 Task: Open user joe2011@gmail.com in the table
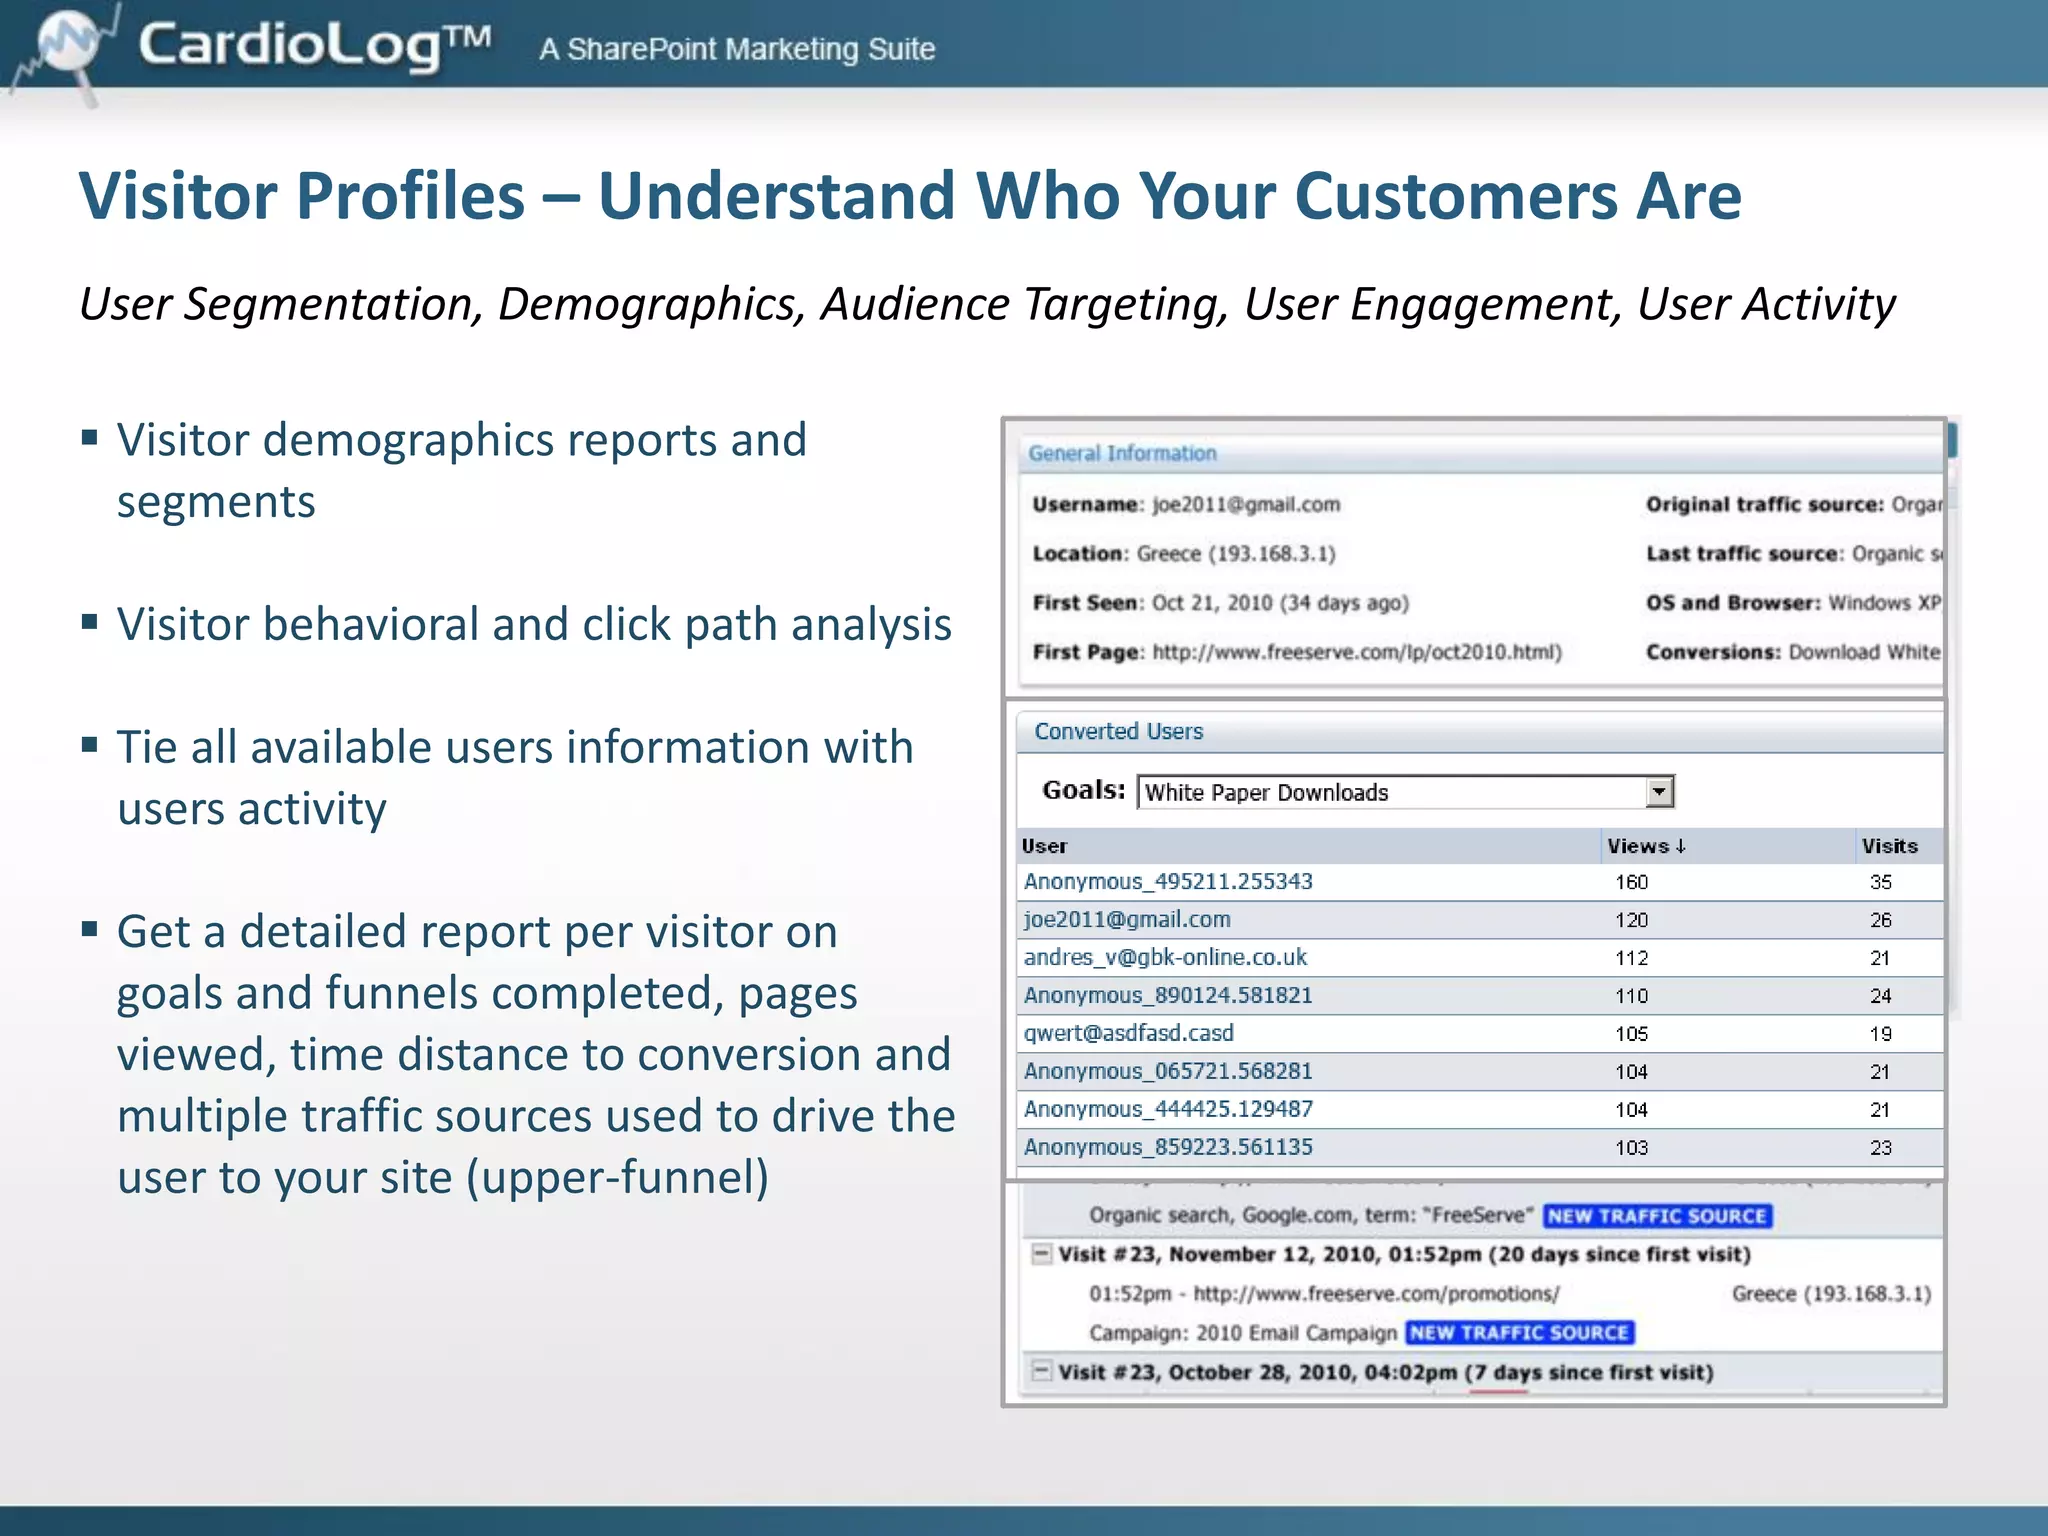click(1127, 919)
